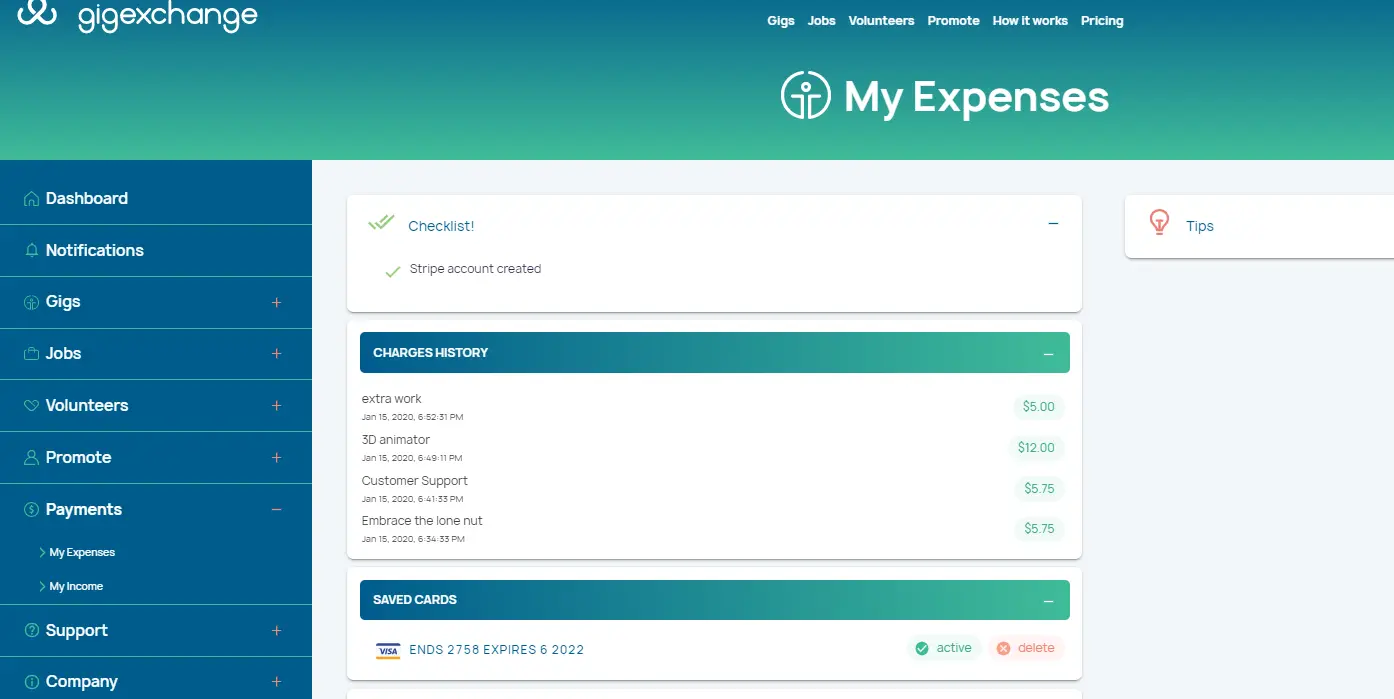Expand the Gigs sidebar section
The width and height of the screenshot is (1394, 699).
click(277, 302)
